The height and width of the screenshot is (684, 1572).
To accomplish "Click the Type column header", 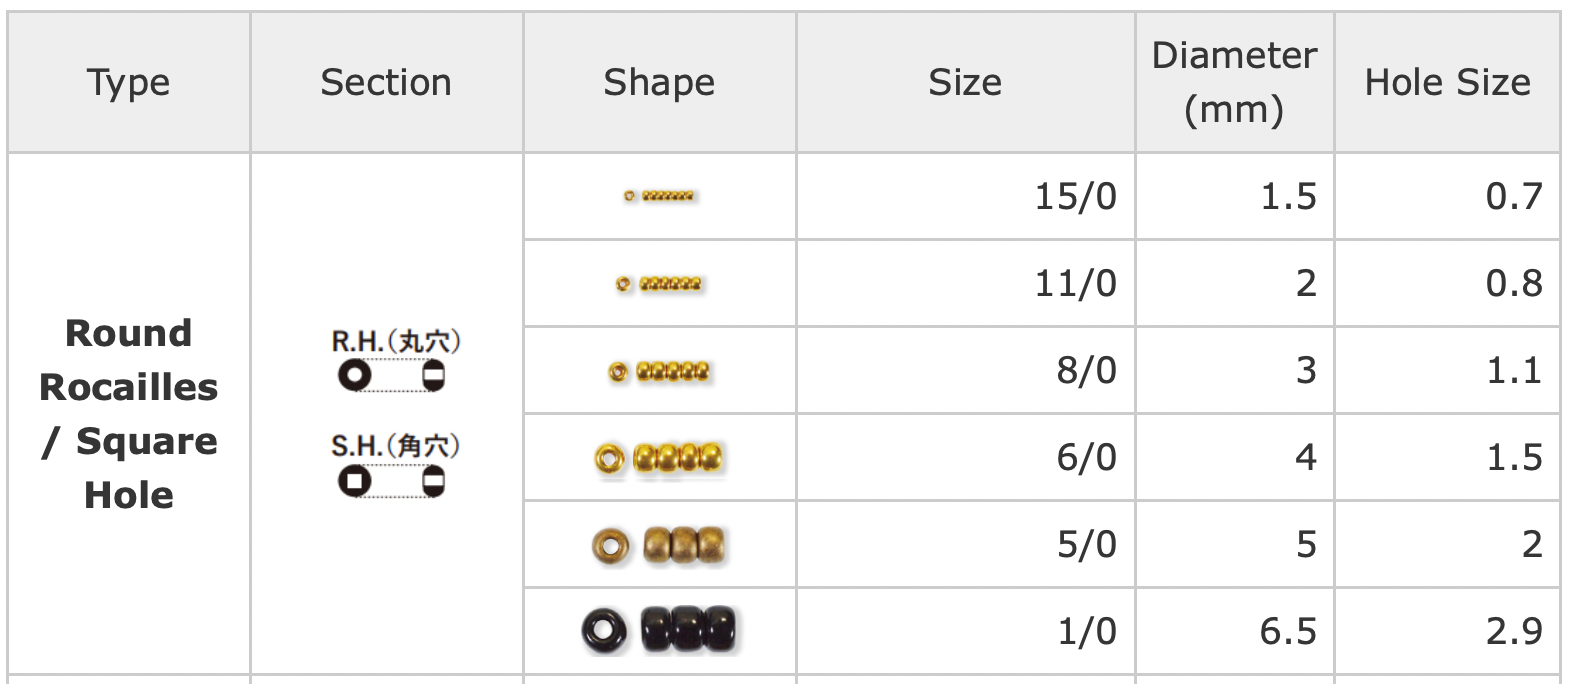I will (128, 82).
